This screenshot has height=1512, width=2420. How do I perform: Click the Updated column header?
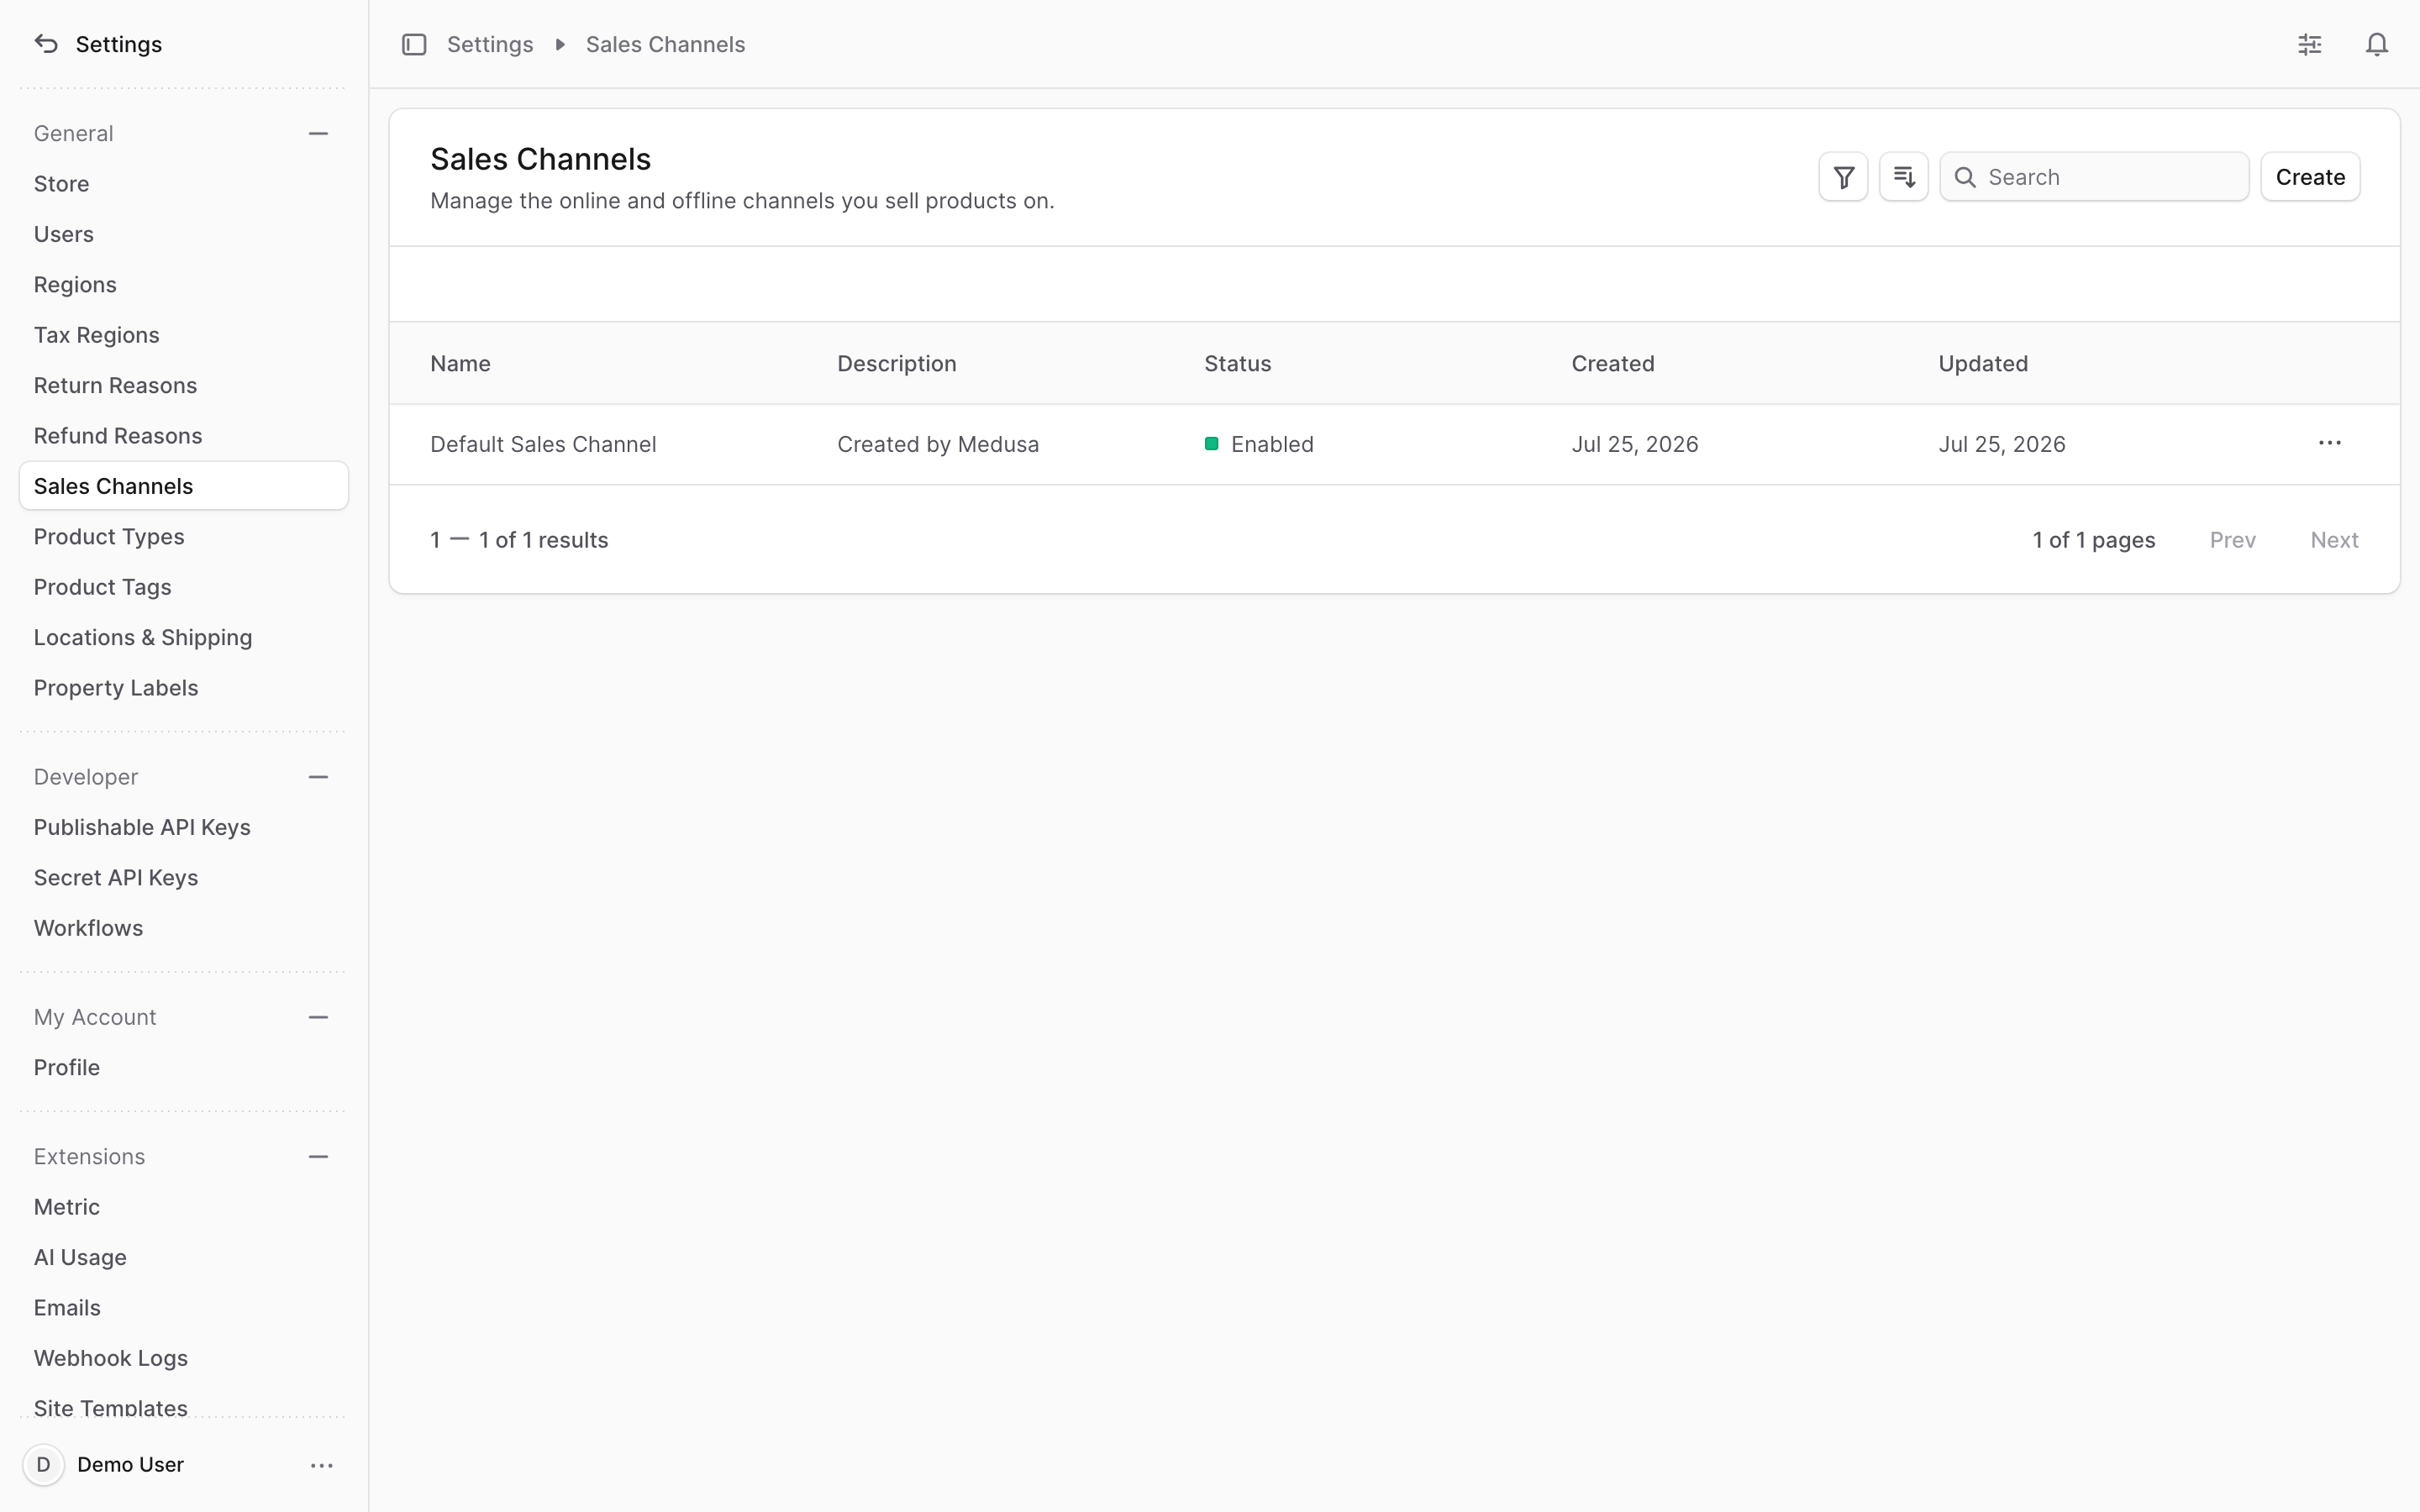[x=1983, y=364]
